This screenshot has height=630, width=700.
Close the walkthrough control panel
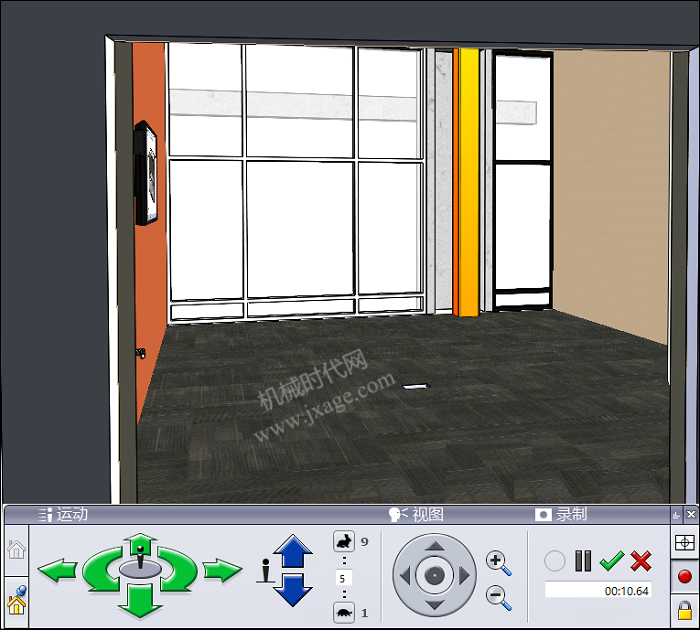(691, 515)
